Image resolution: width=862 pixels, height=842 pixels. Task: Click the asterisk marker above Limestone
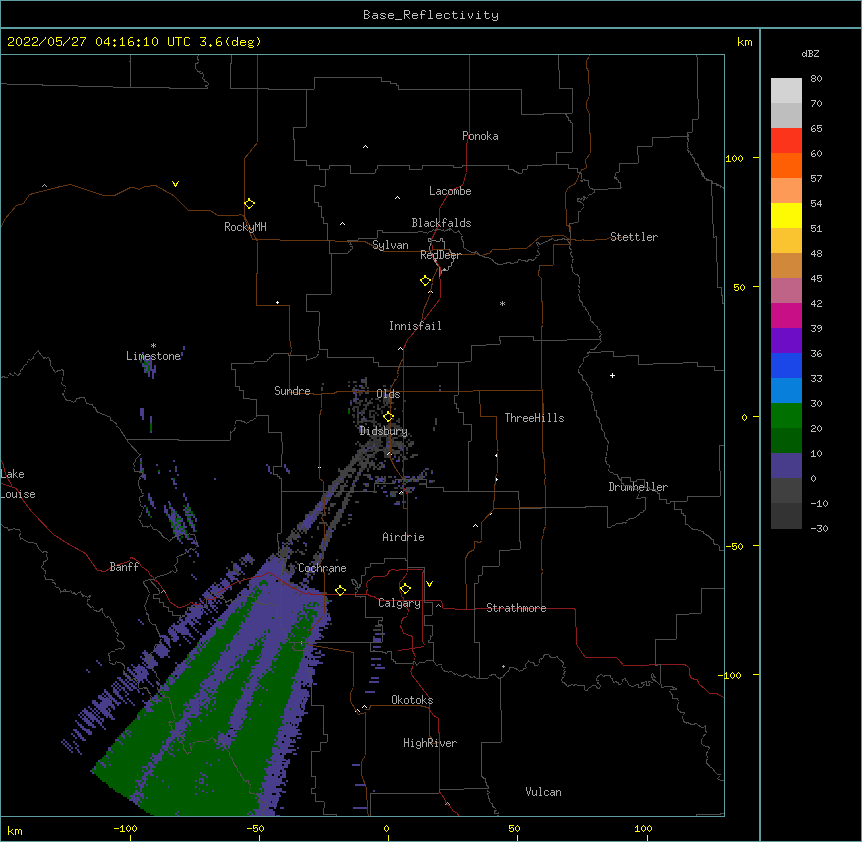click(153, 346)
